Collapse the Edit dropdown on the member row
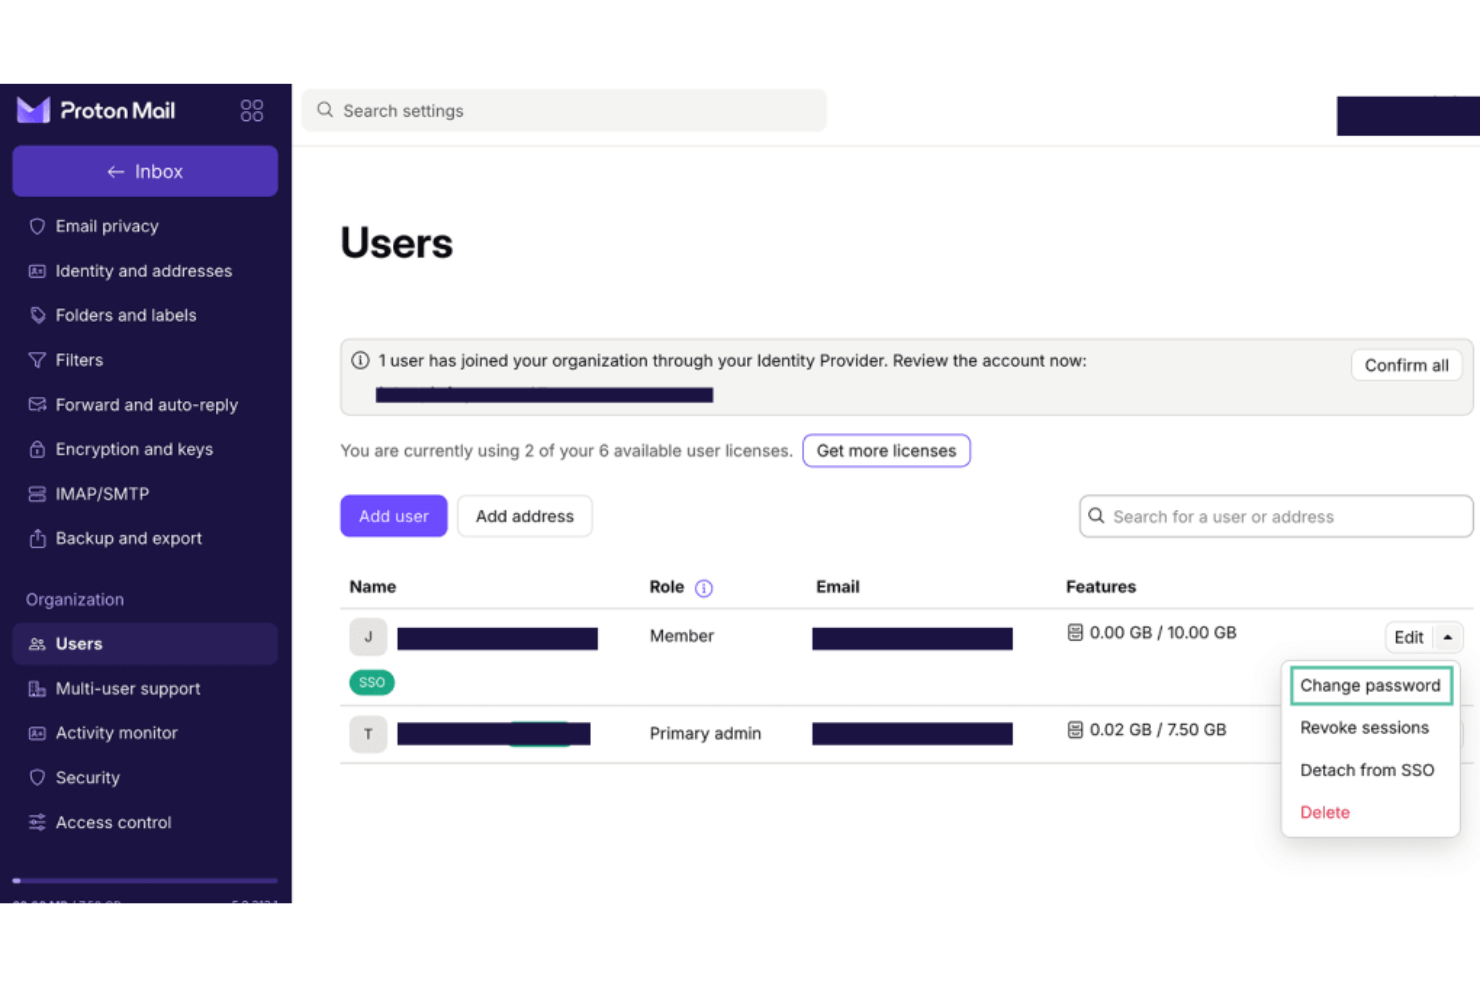This screenshot has width=1480, height=987. coord(1448,637)
